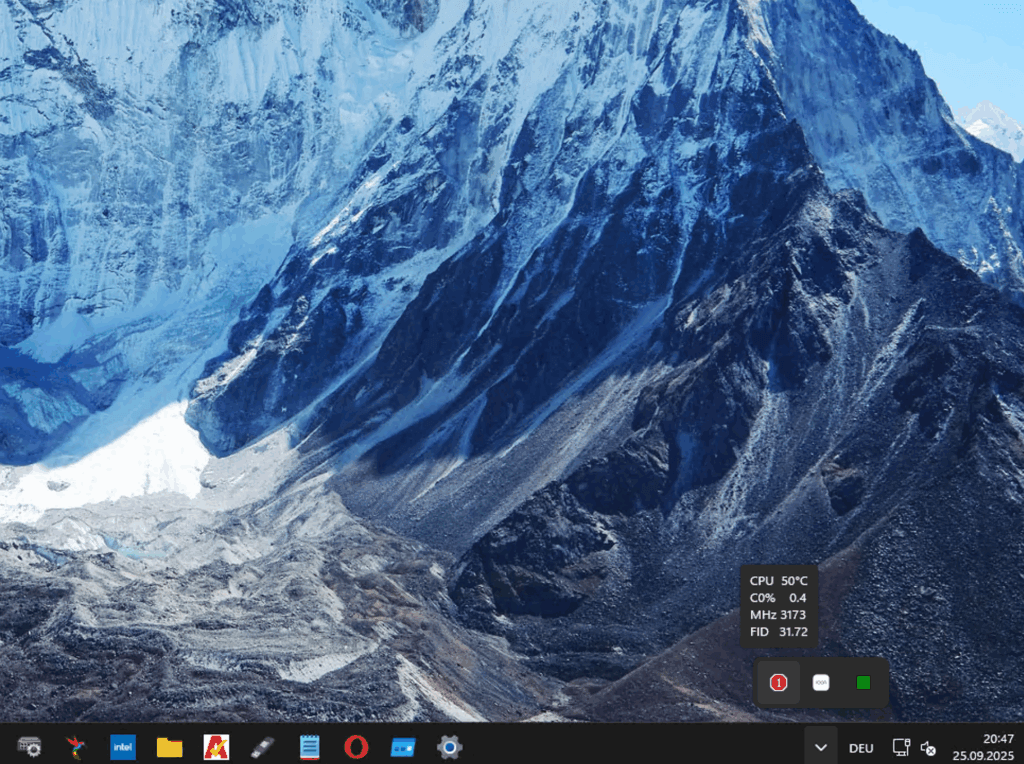Open the USB stick app on the taskbar

[263, 747]
